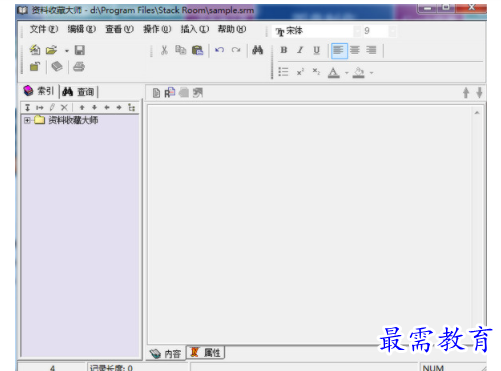Click the plain document icon above content pane

pos(156,93)
